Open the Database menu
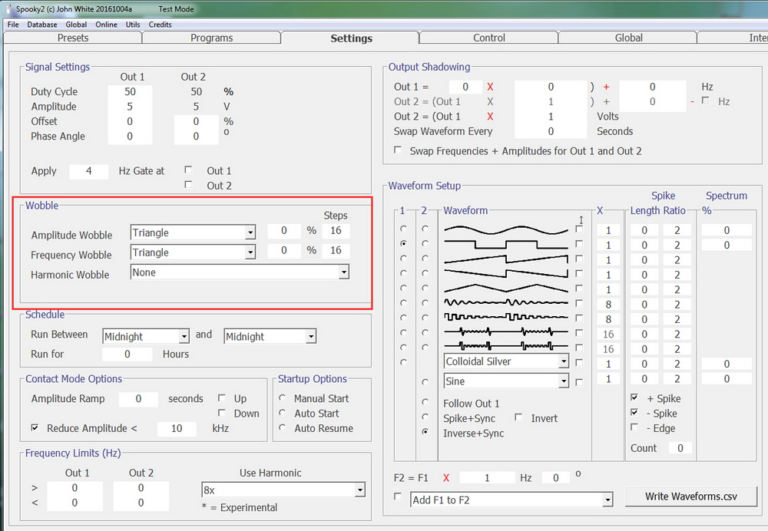This screenshot has width=768, height=531. pos(42,24)
